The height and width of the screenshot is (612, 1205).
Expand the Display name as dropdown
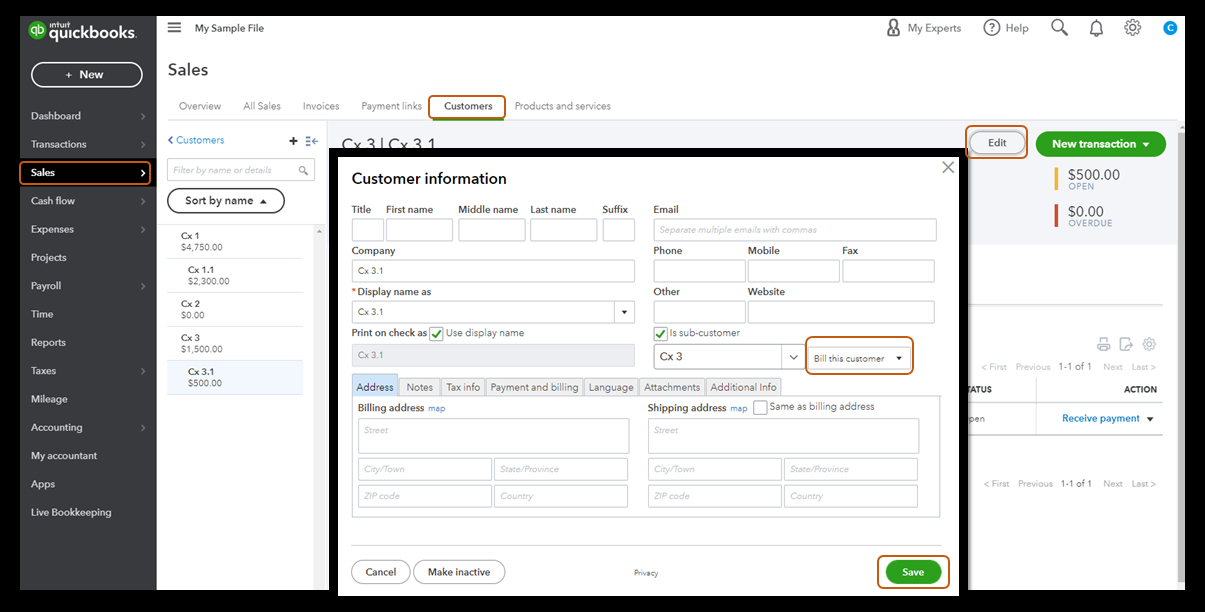(x=624, y=312)
